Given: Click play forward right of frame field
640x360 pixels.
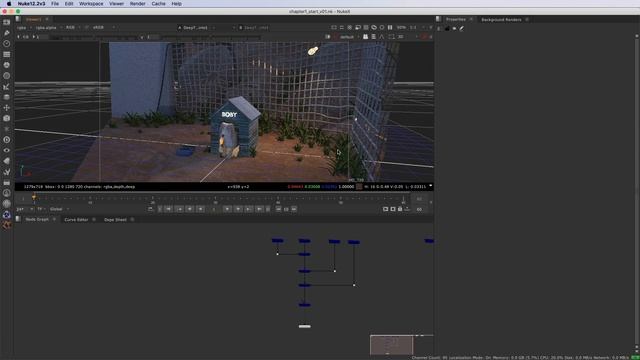Looking at the screenshot, I should coord(227,209).
